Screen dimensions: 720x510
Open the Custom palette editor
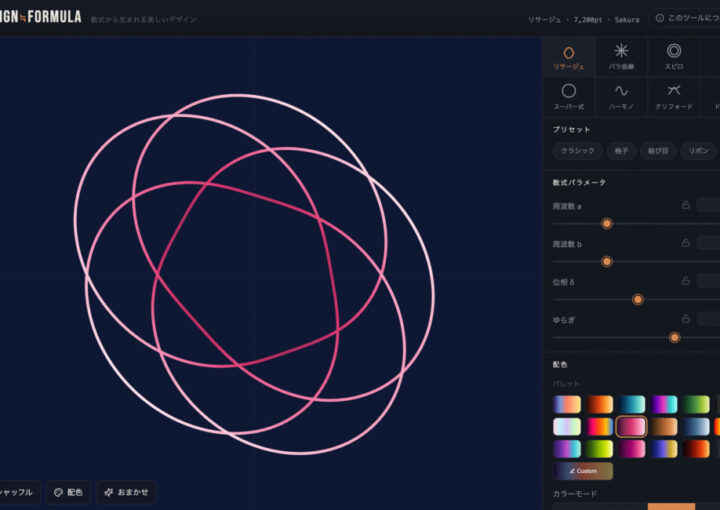pos(583,471)
